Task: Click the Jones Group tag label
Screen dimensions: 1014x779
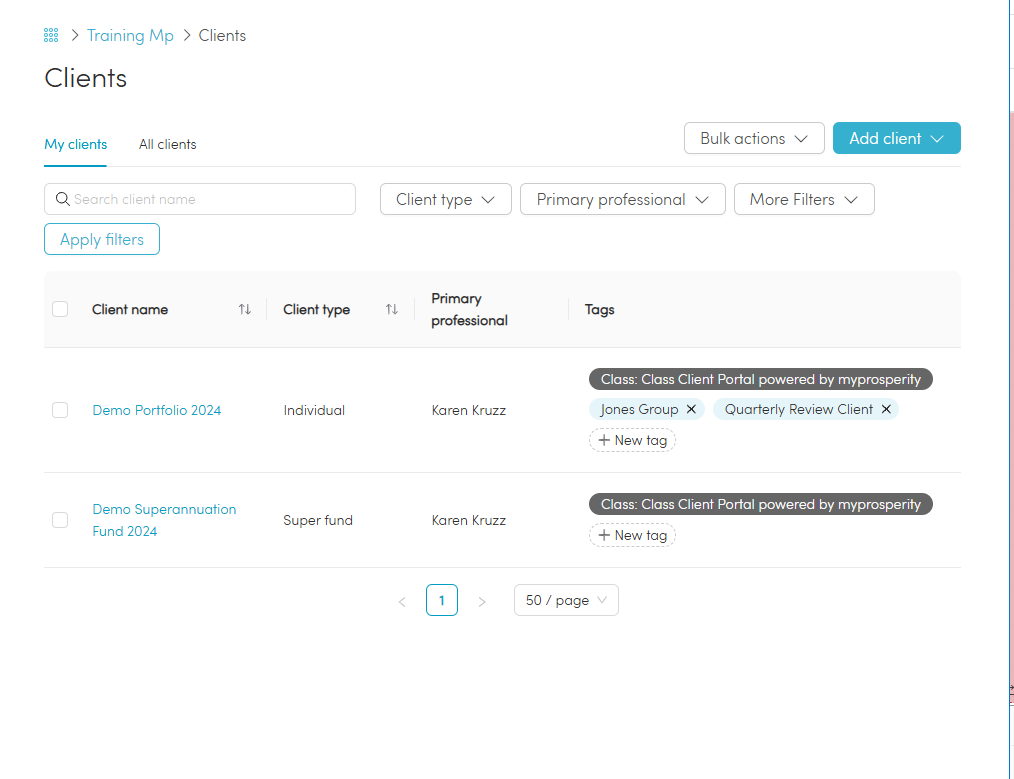Action: [639, 409]
